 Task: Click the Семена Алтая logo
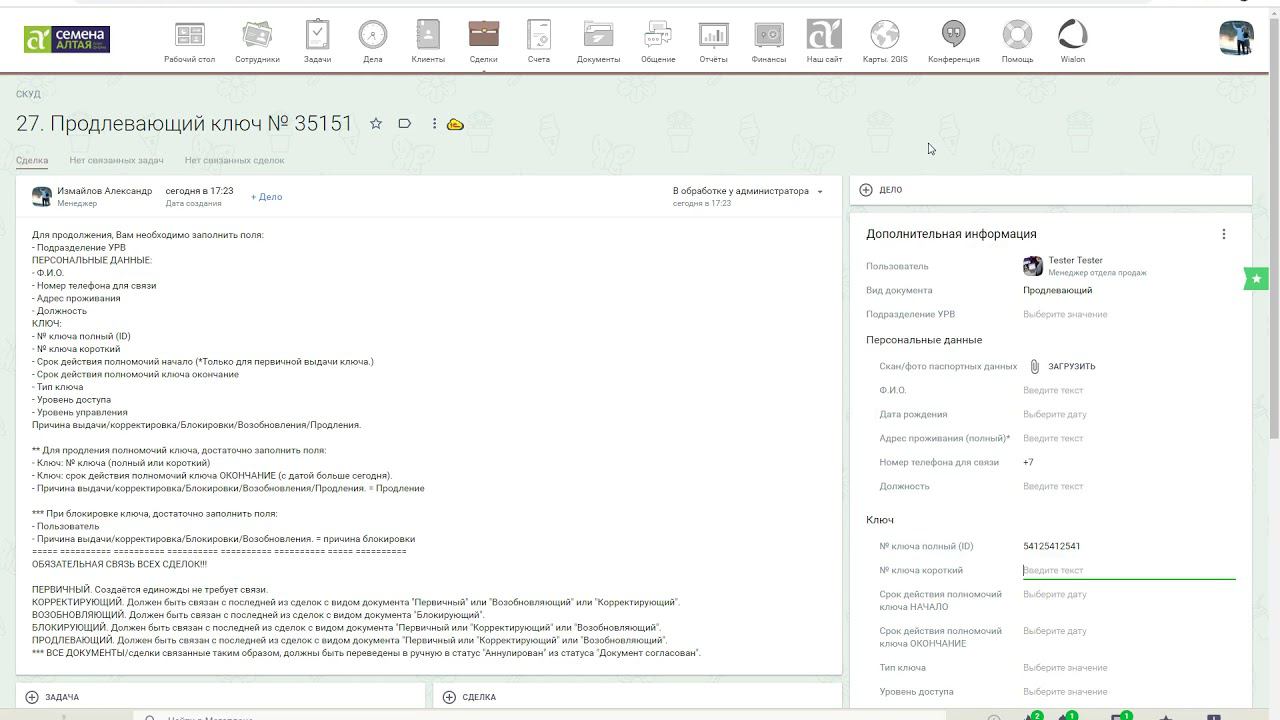pos(67,39)
